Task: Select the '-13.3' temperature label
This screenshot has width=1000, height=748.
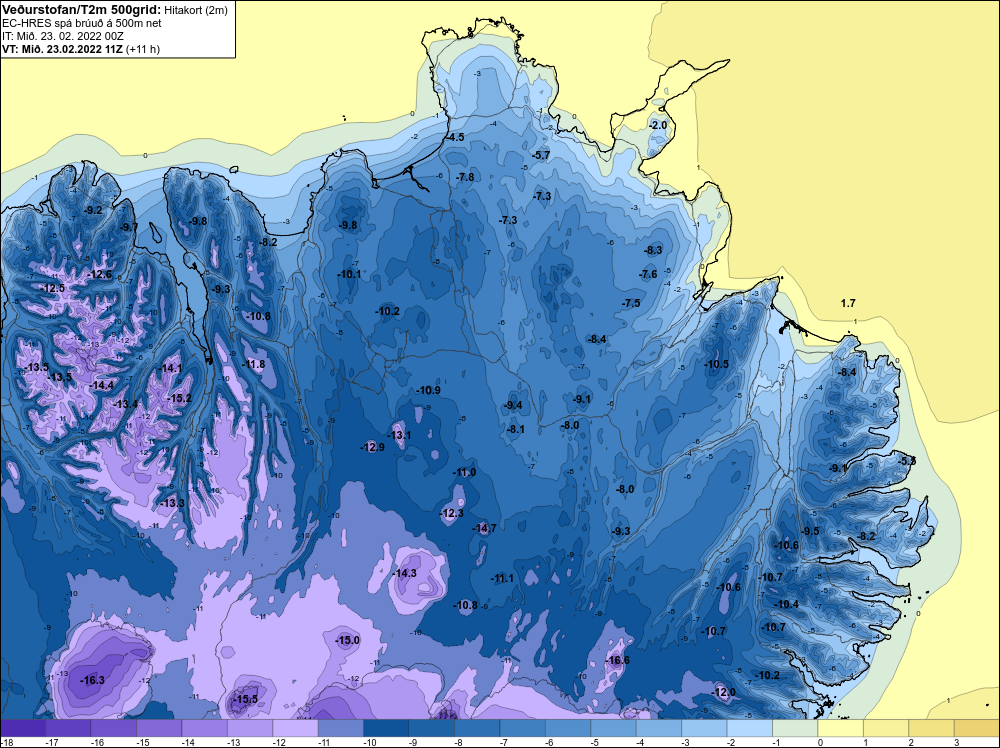Action: [x=172, y=503]
